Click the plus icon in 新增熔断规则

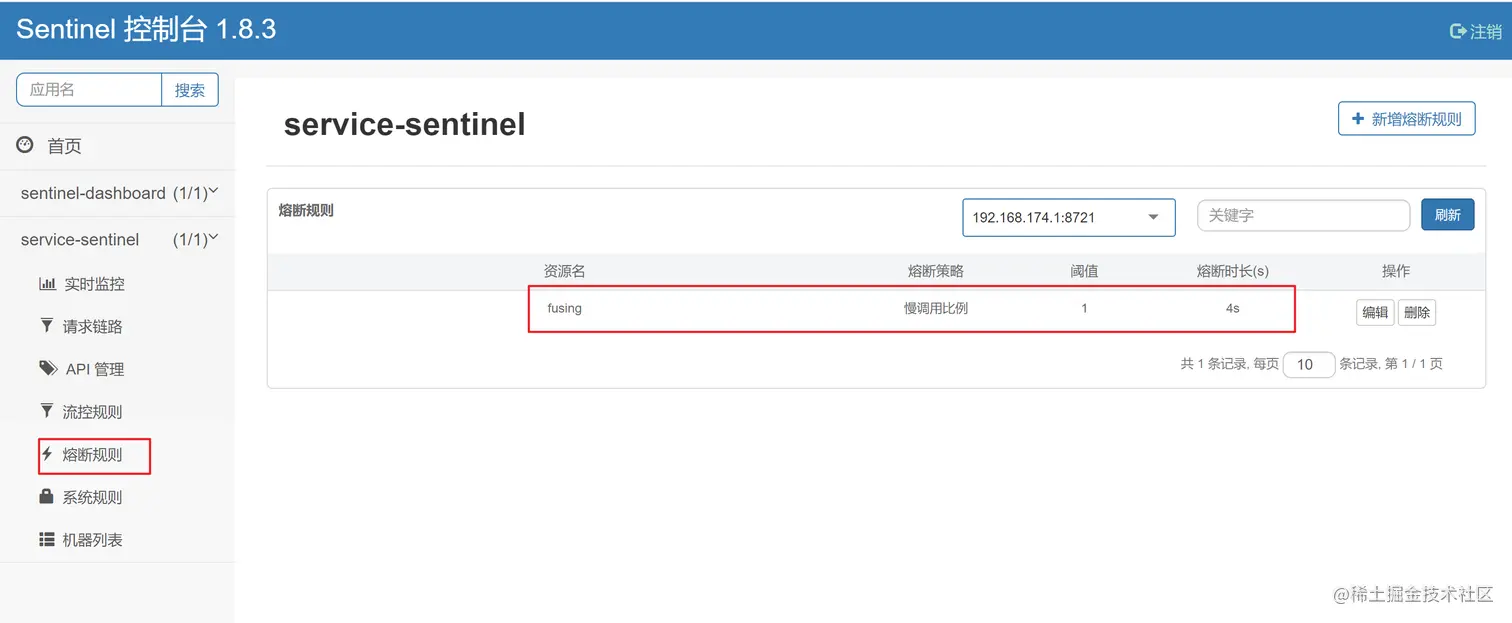click(1357, 119)
